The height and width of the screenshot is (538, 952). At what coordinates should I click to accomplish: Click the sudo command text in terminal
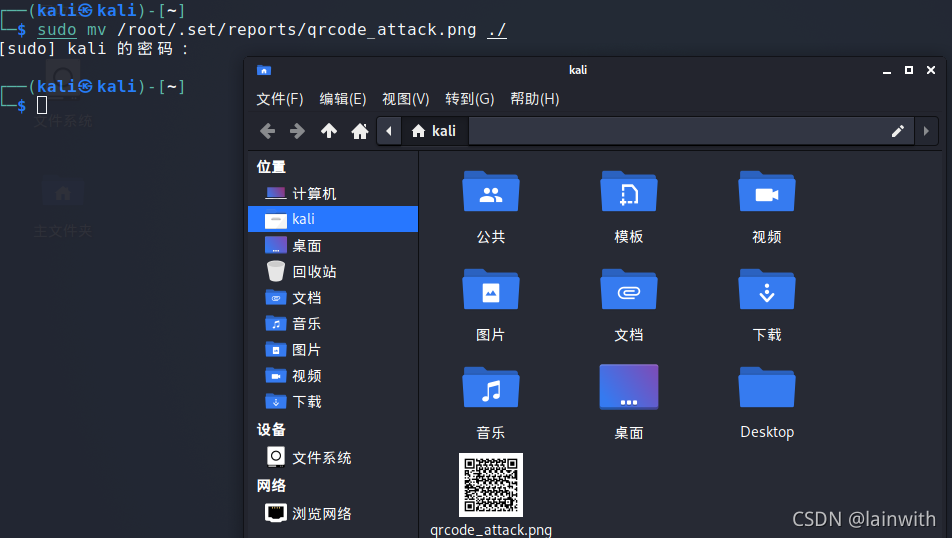(57, 30)
